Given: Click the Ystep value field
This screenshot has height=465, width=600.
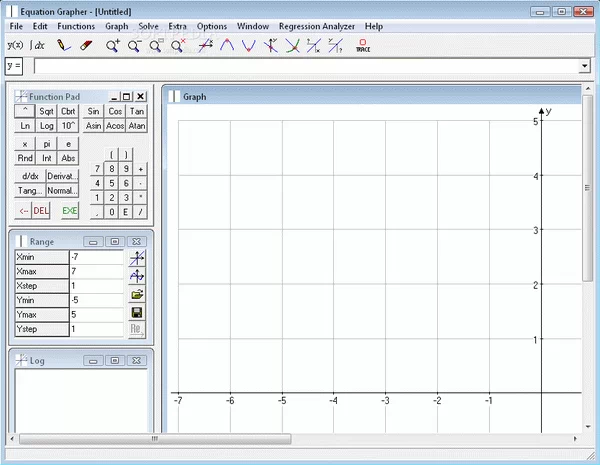Looking at the screenshot, I should (x=96, y=329).
